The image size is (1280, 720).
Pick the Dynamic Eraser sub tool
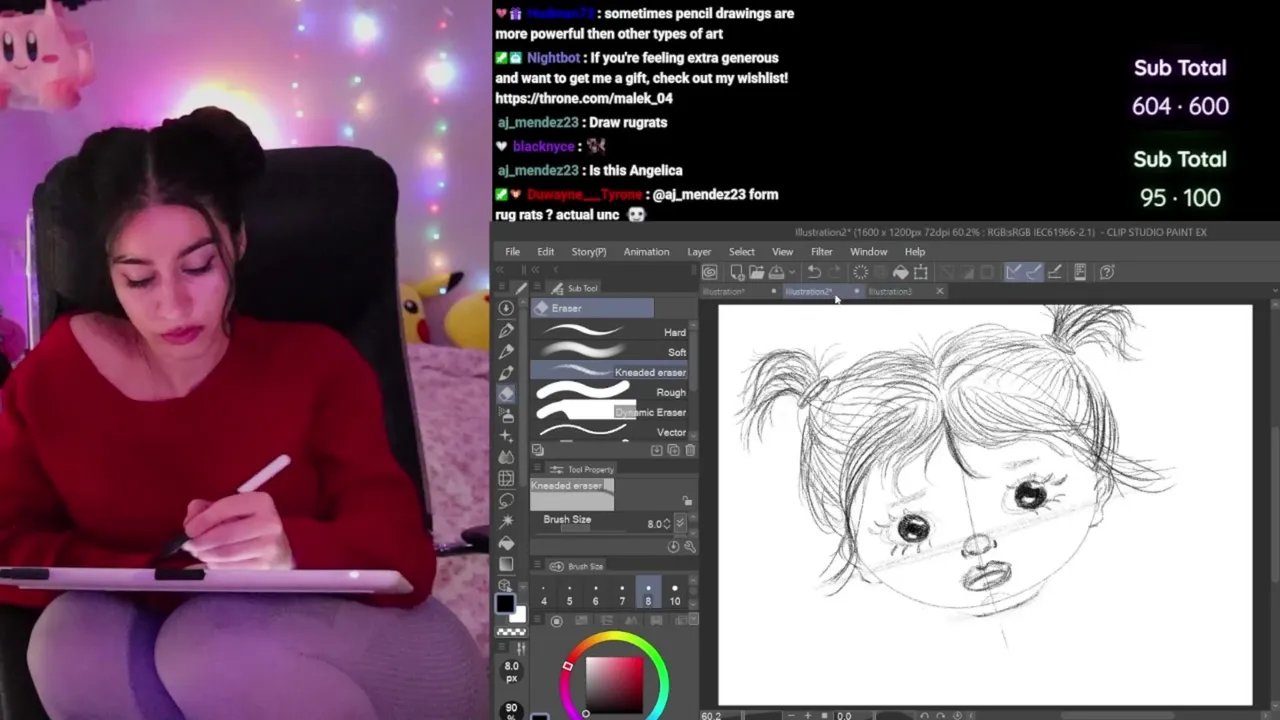(611, 412)
